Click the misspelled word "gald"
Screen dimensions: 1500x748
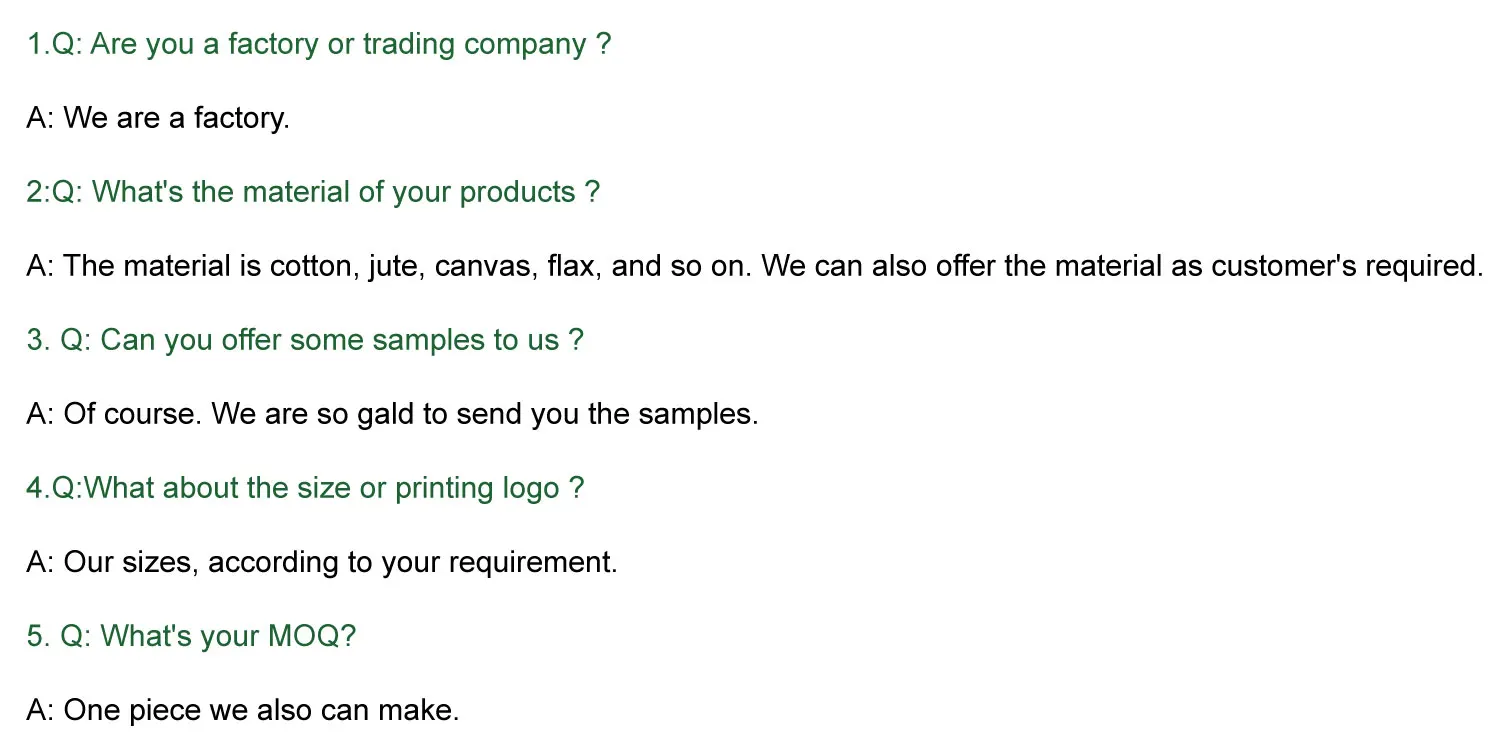coord(385,414)
